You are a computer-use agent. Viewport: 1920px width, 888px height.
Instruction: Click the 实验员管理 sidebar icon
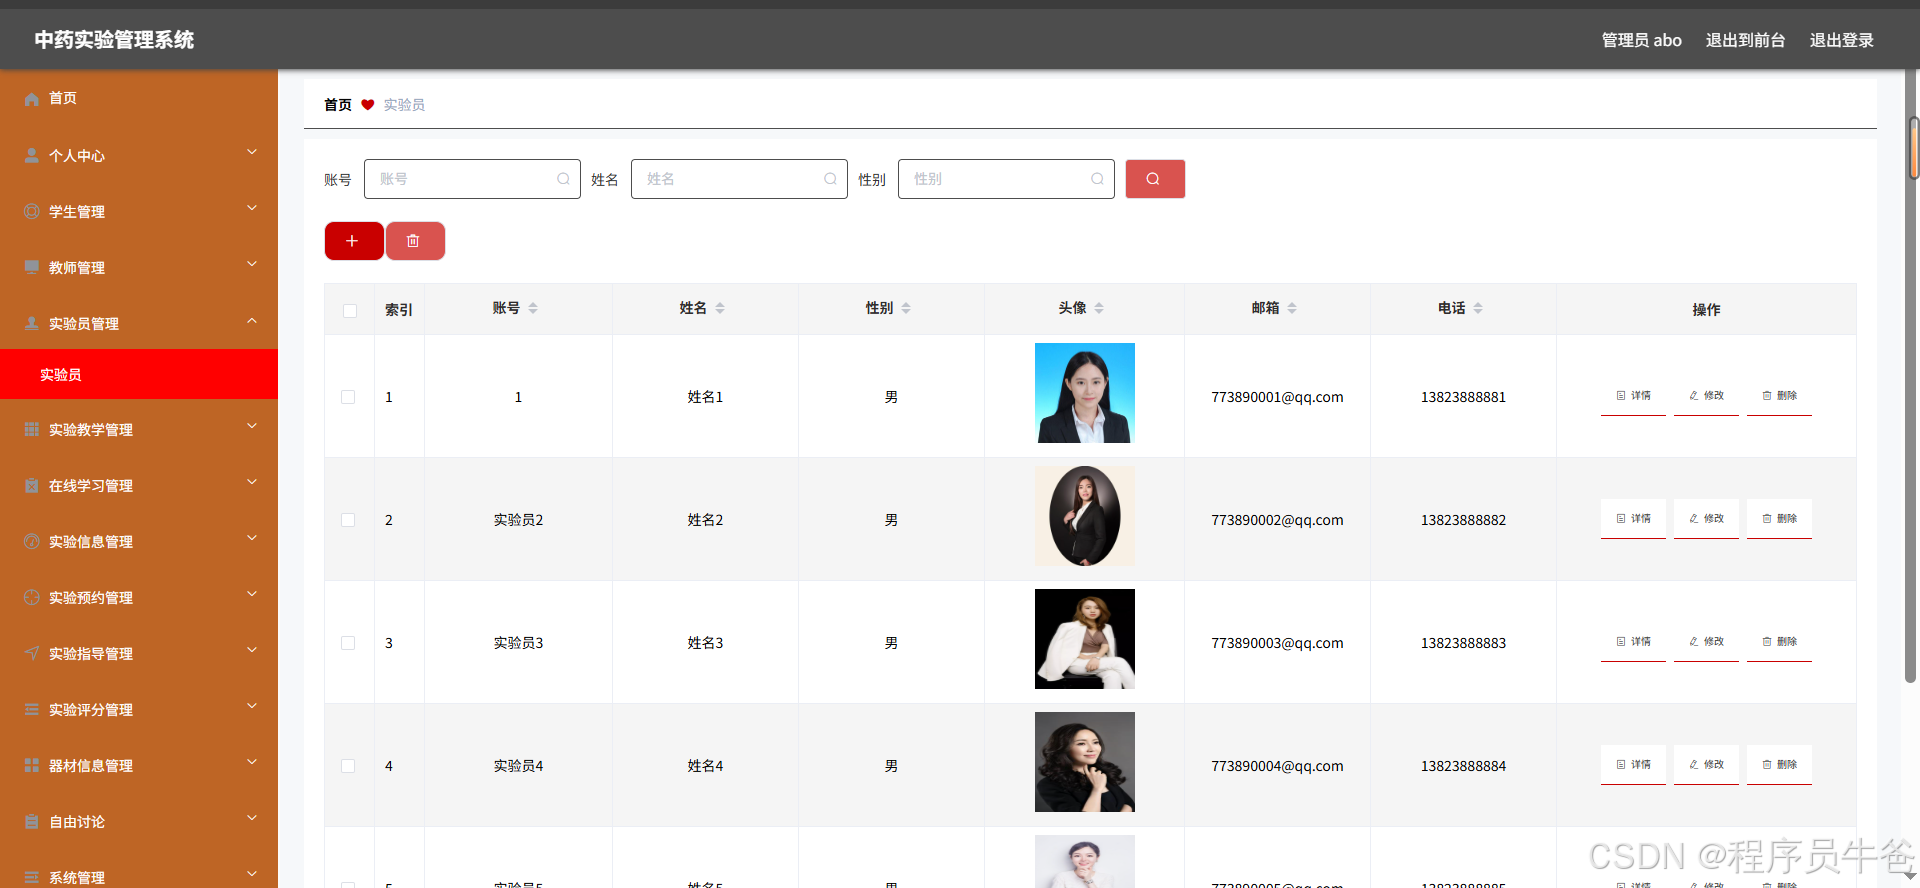pos(32,323)
